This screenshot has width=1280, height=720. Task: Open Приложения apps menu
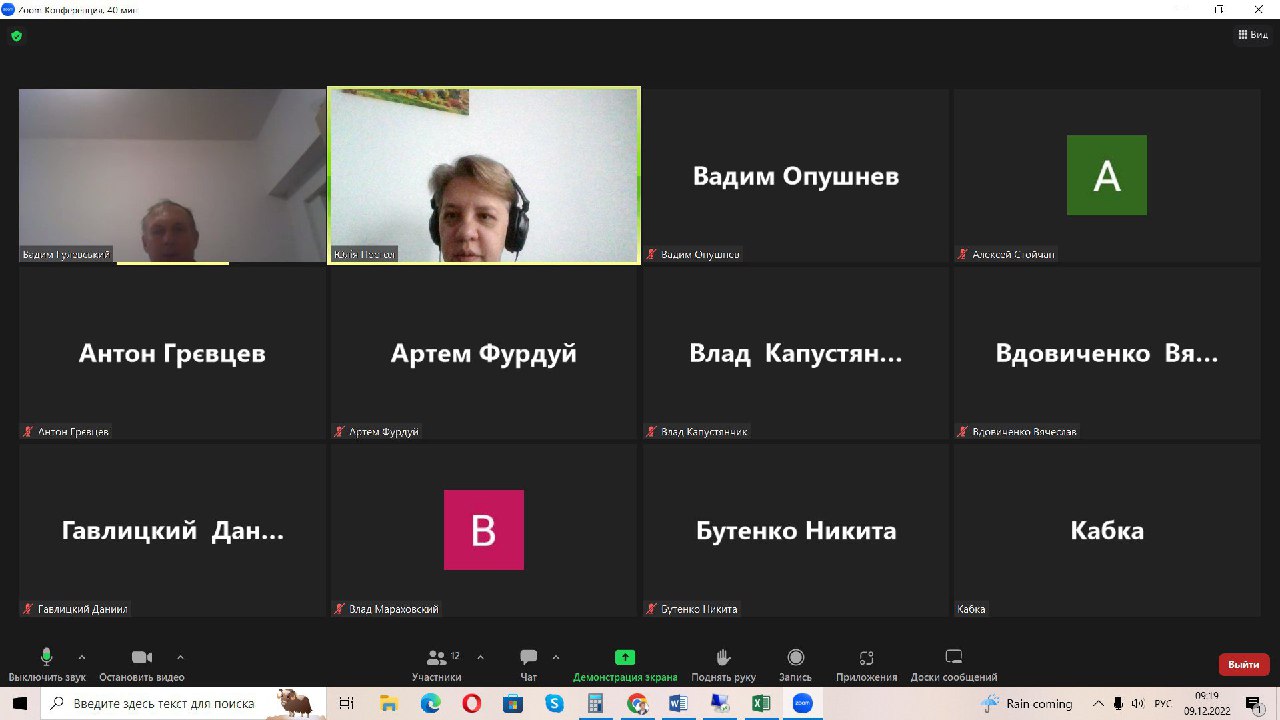point(866,664)
